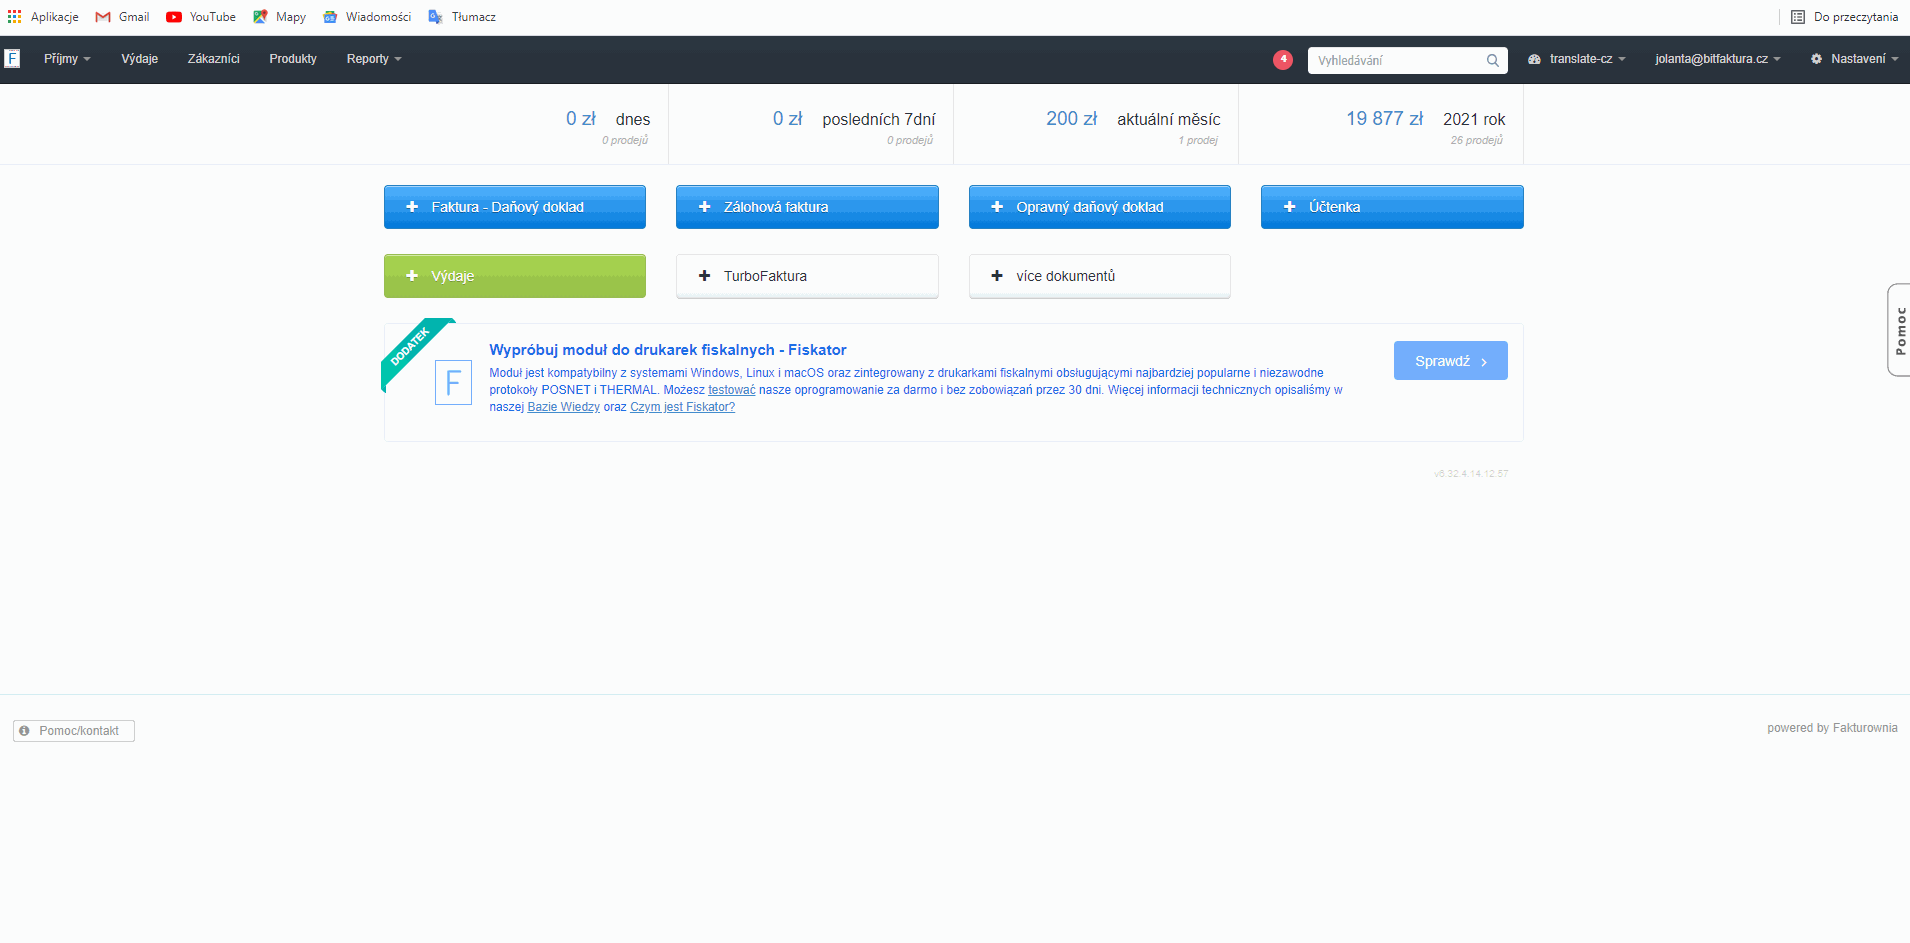Create a new Zálohová faktura
The width and height of the screenshot is (1910, 943).
(x=807, y=207)
